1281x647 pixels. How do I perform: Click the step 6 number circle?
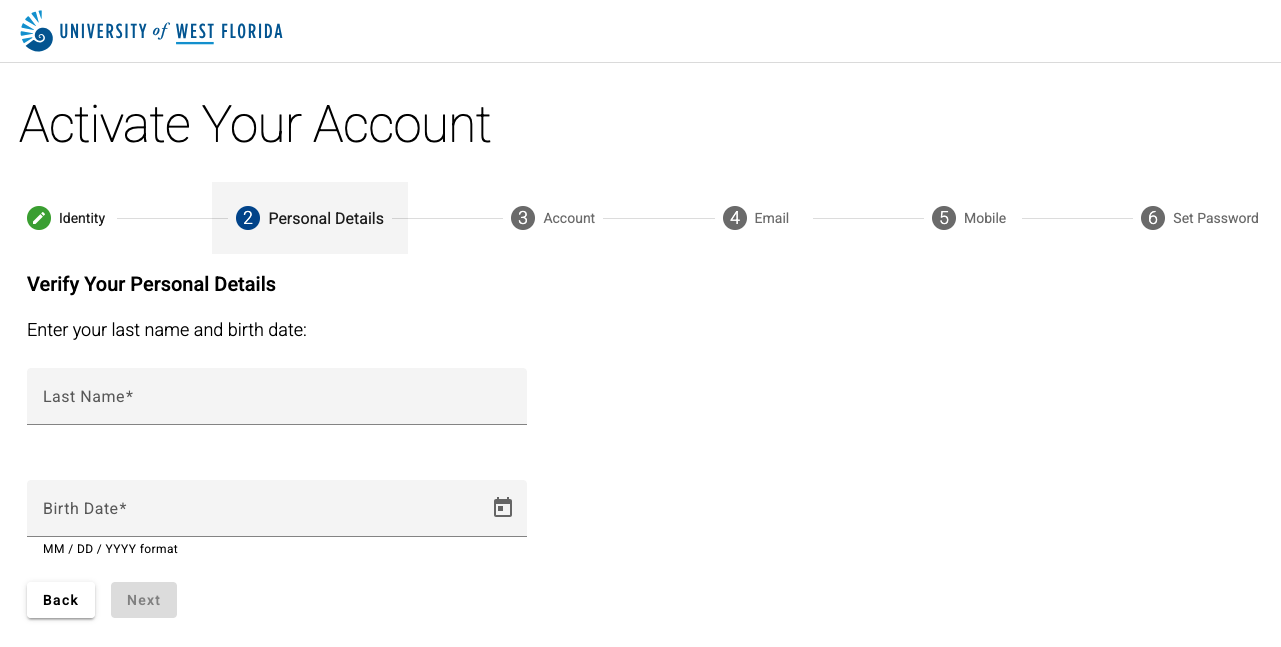point(1153,218)
